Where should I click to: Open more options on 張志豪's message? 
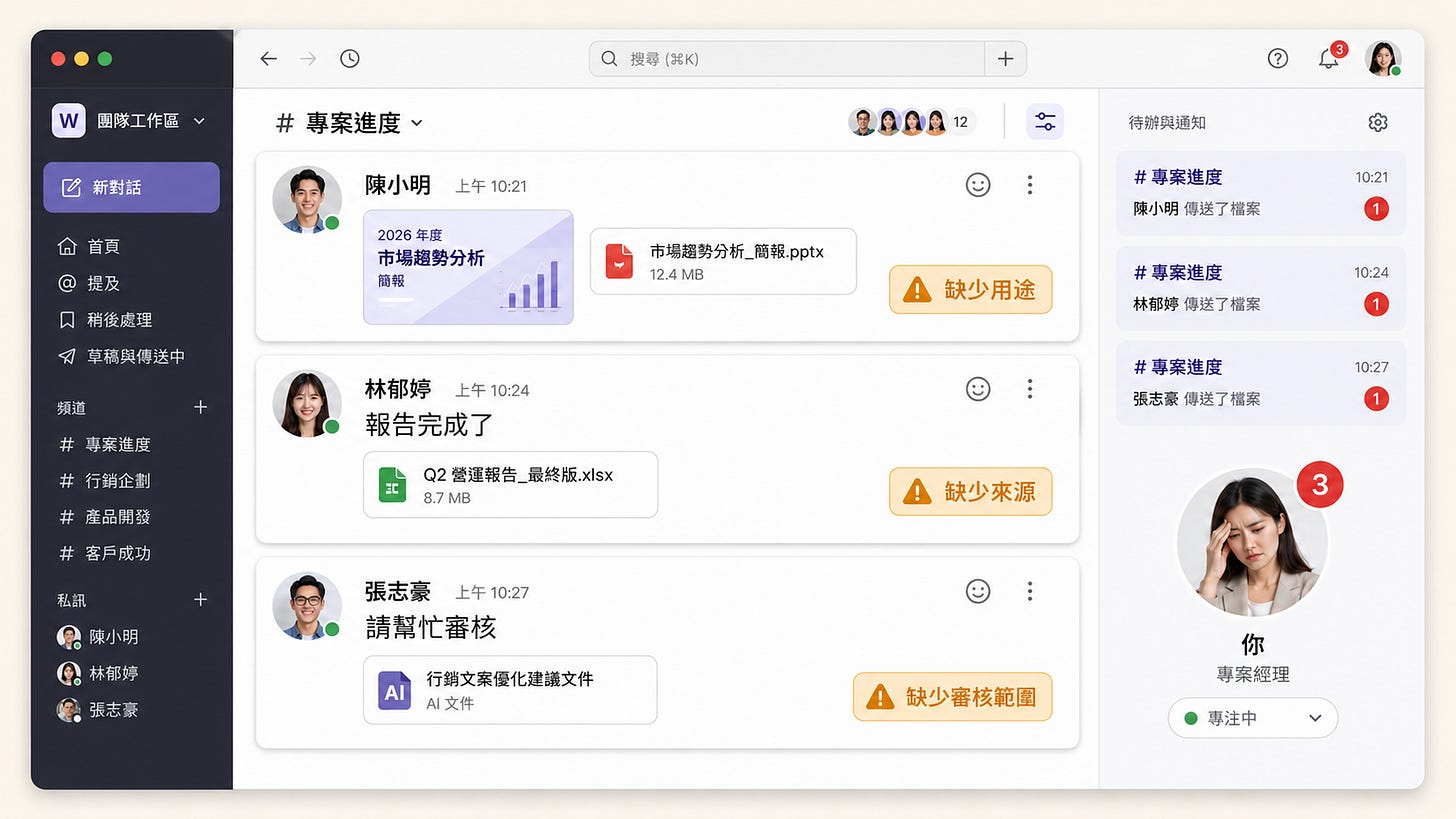[1030, 591]
